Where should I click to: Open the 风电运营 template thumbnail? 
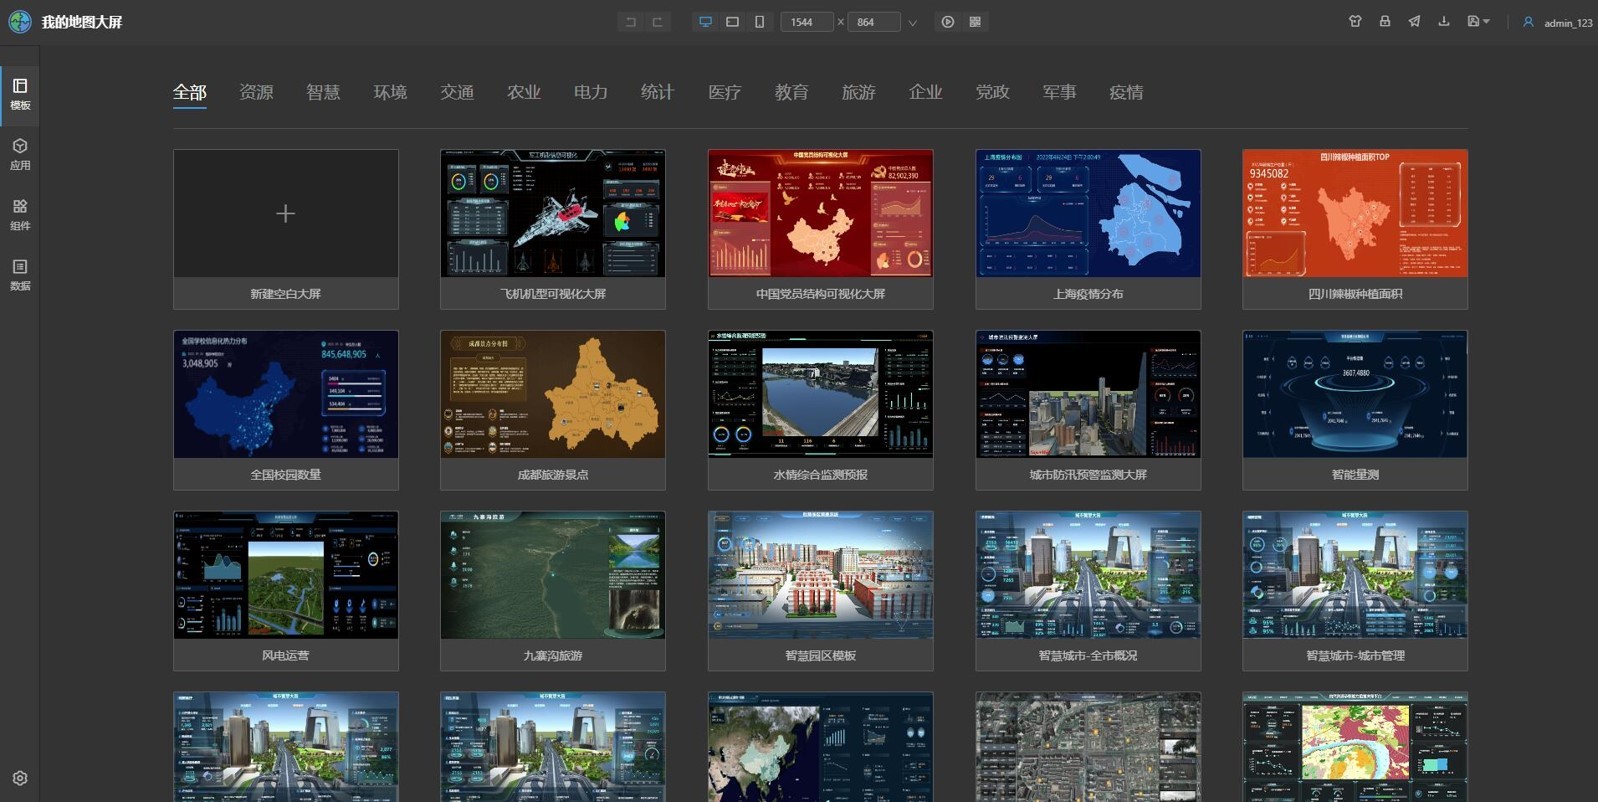pyautogui.click(x=286, y=575)
